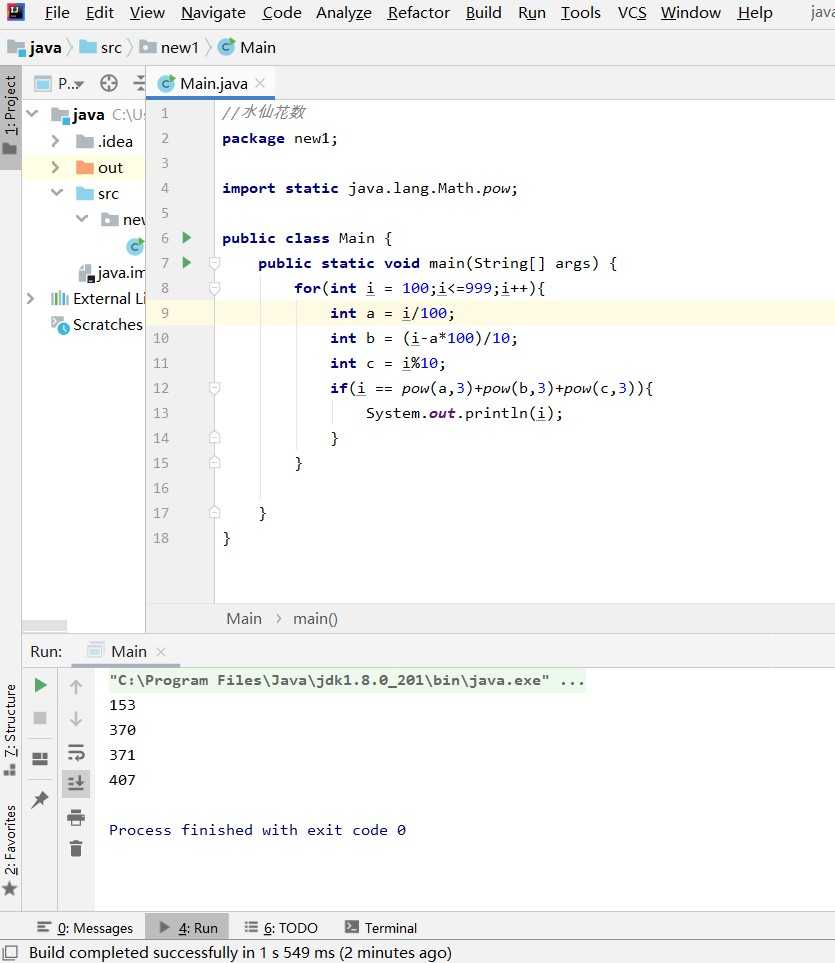The width and height of the screenshot is (835, 963).
Task: Open the Code menu
Action: tap(282, 12)
